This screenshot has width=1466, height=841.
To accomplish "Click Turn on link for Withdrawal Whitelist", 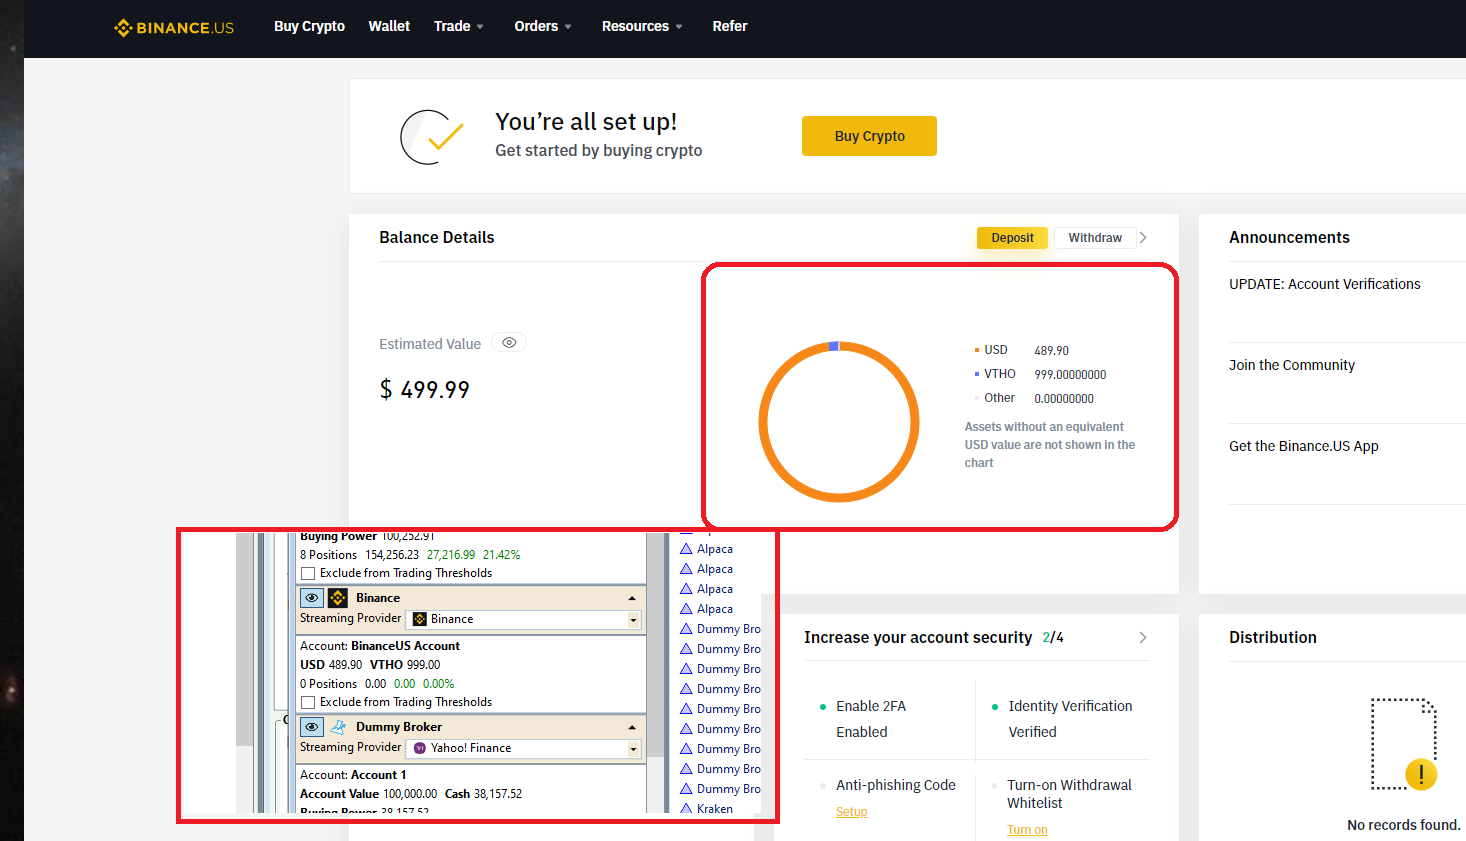I will [x=1027, y=830].
